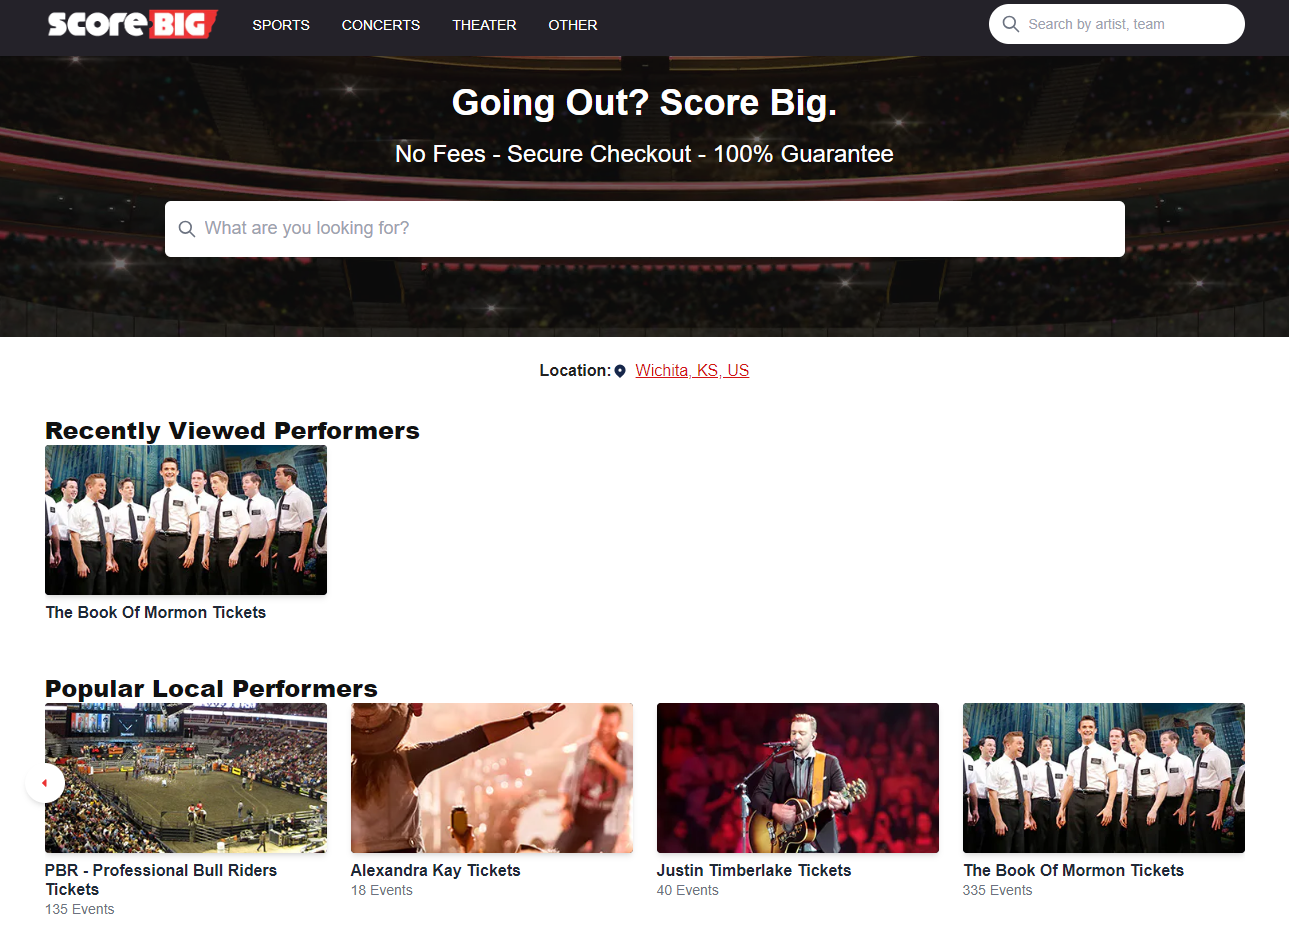This screenshot has height=926, width=1289.
Task: Click the magnifier icon in main search bar
Action: click(x=186, y=229)
